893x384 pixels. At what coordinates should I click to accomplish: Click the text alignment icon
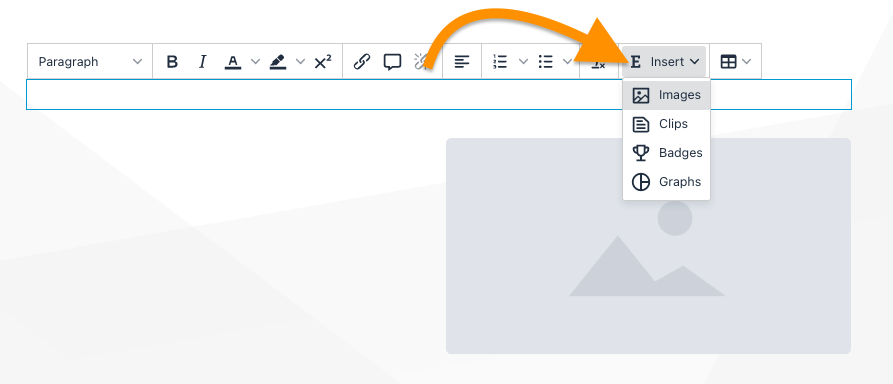pos(462,62)
